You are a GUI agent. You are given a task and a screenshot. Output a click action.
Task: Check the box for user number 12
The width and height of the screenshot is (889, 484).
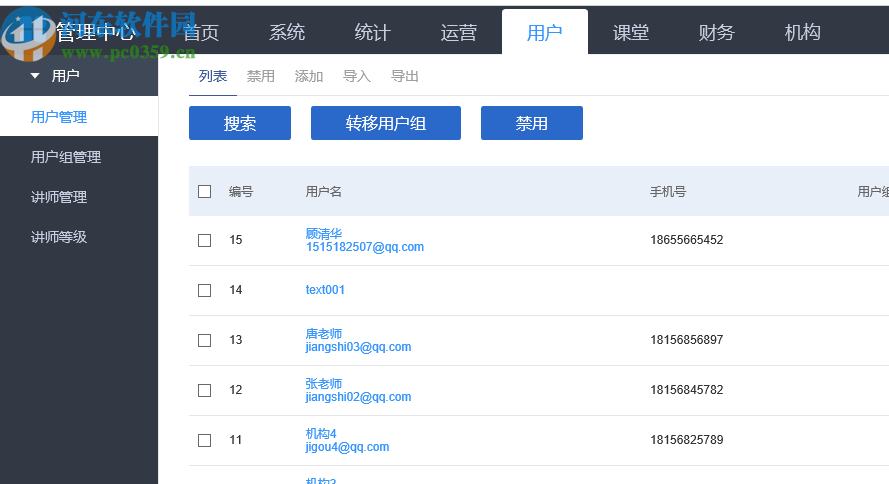(x=205, y=390)
